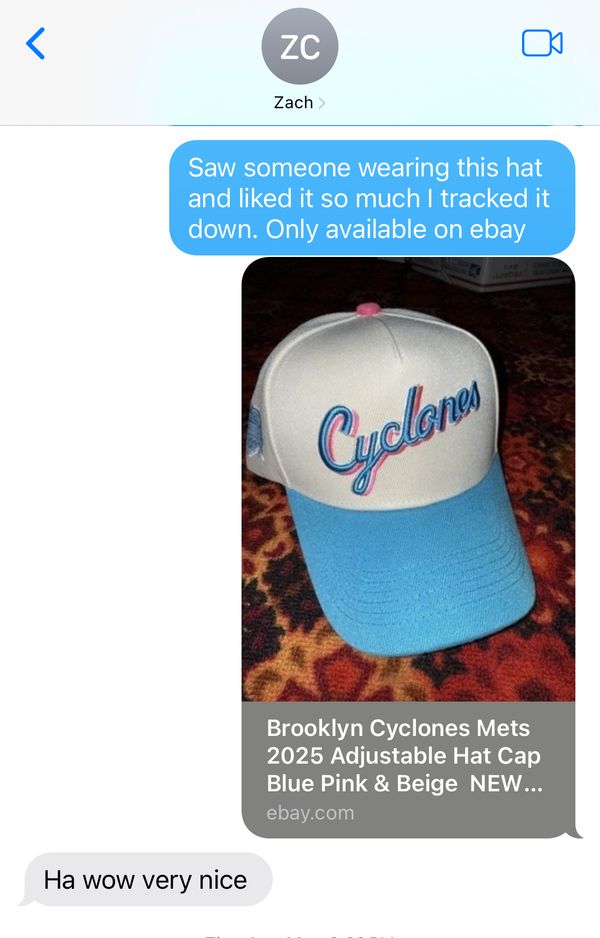Select the blue 'Saw someone wearing' message bubble
Viewport: 600px width, 938px height.
tap(372, 198)
